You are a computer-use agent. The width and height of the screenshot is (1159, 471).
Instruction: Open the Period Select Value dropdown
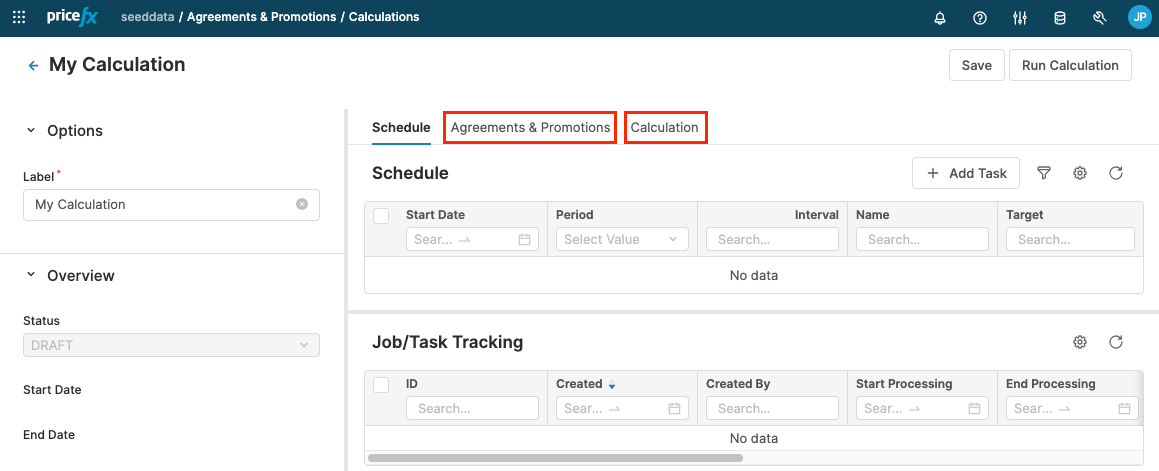pos(620,239)
